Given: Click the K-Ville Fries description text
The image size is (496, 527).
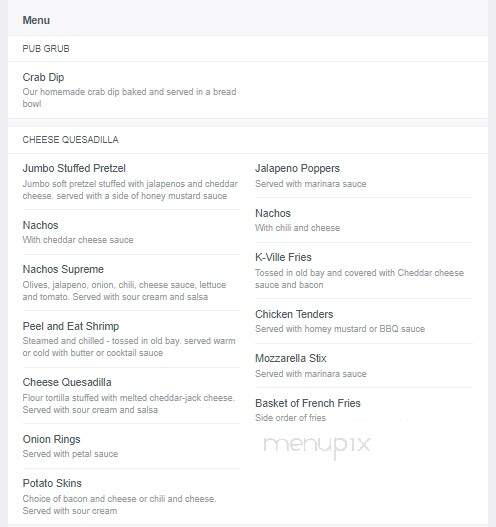Looking at the screenshot, I should (x=360, y=279).
